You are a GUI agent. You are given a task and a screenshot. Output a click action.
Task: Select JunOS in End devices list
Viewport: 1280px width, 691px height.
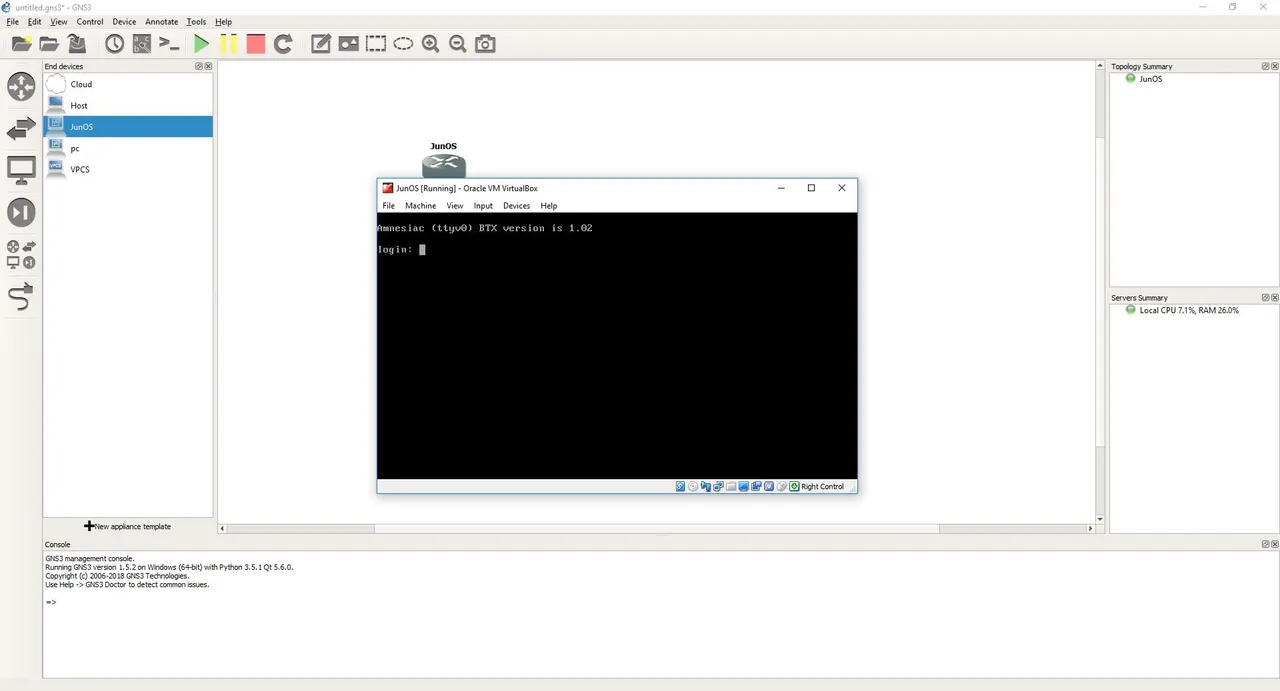[x=128, y=127]
